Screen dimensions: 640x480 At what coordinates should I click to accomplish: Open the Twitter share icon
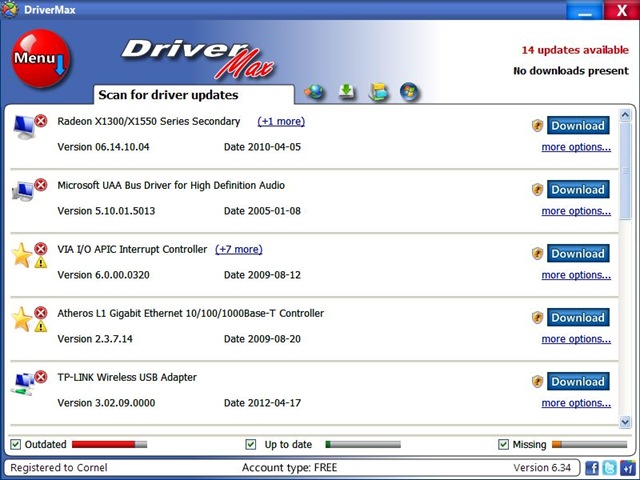tap(610, 468)
